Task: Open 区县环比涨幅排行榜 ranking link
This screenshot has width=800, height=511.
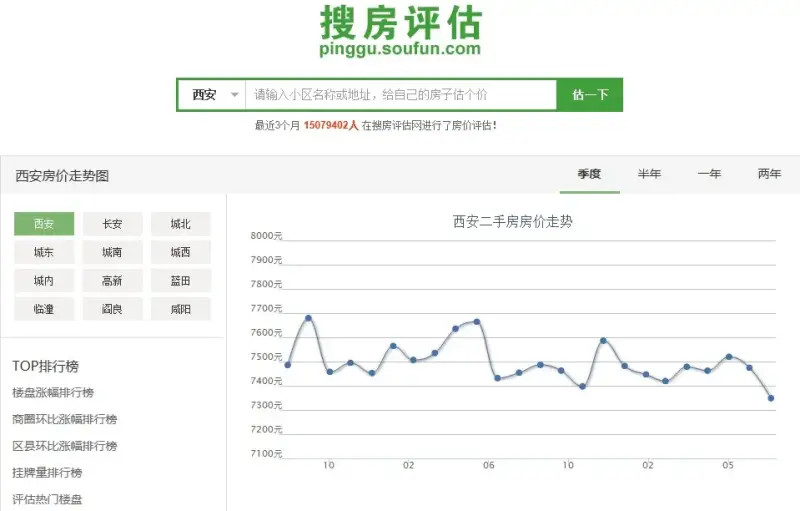Action: click(x=65, y=446)
